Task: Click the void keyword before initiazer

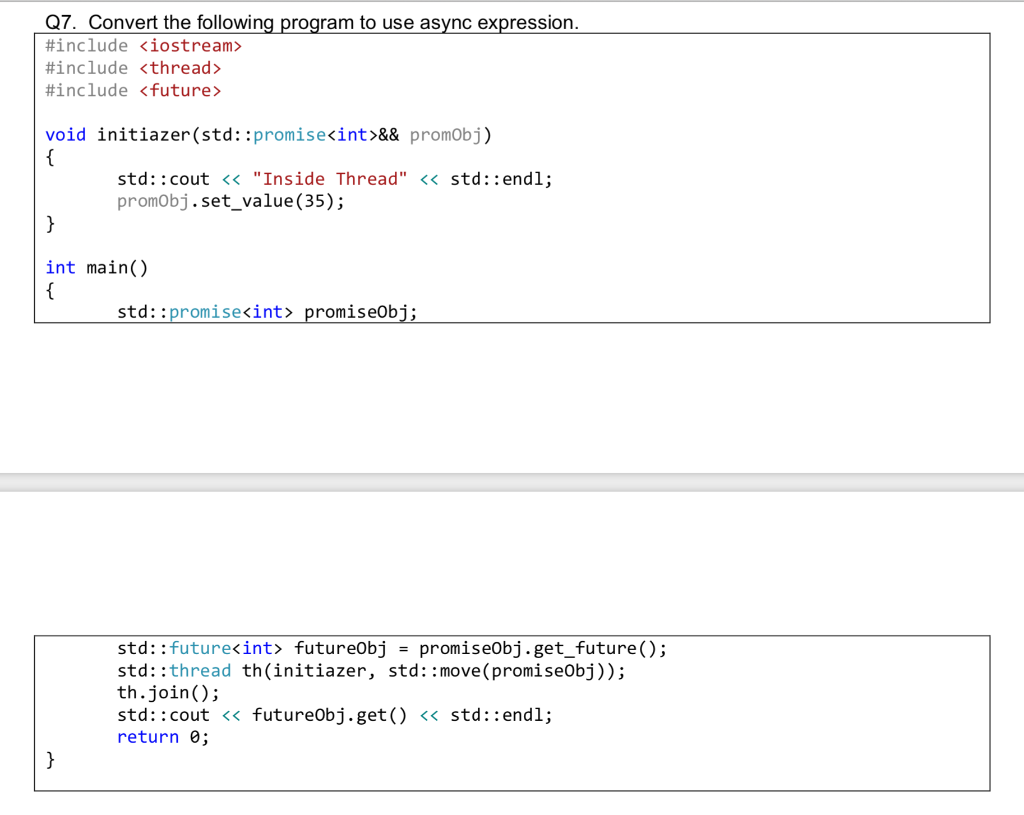Action: 60,134
